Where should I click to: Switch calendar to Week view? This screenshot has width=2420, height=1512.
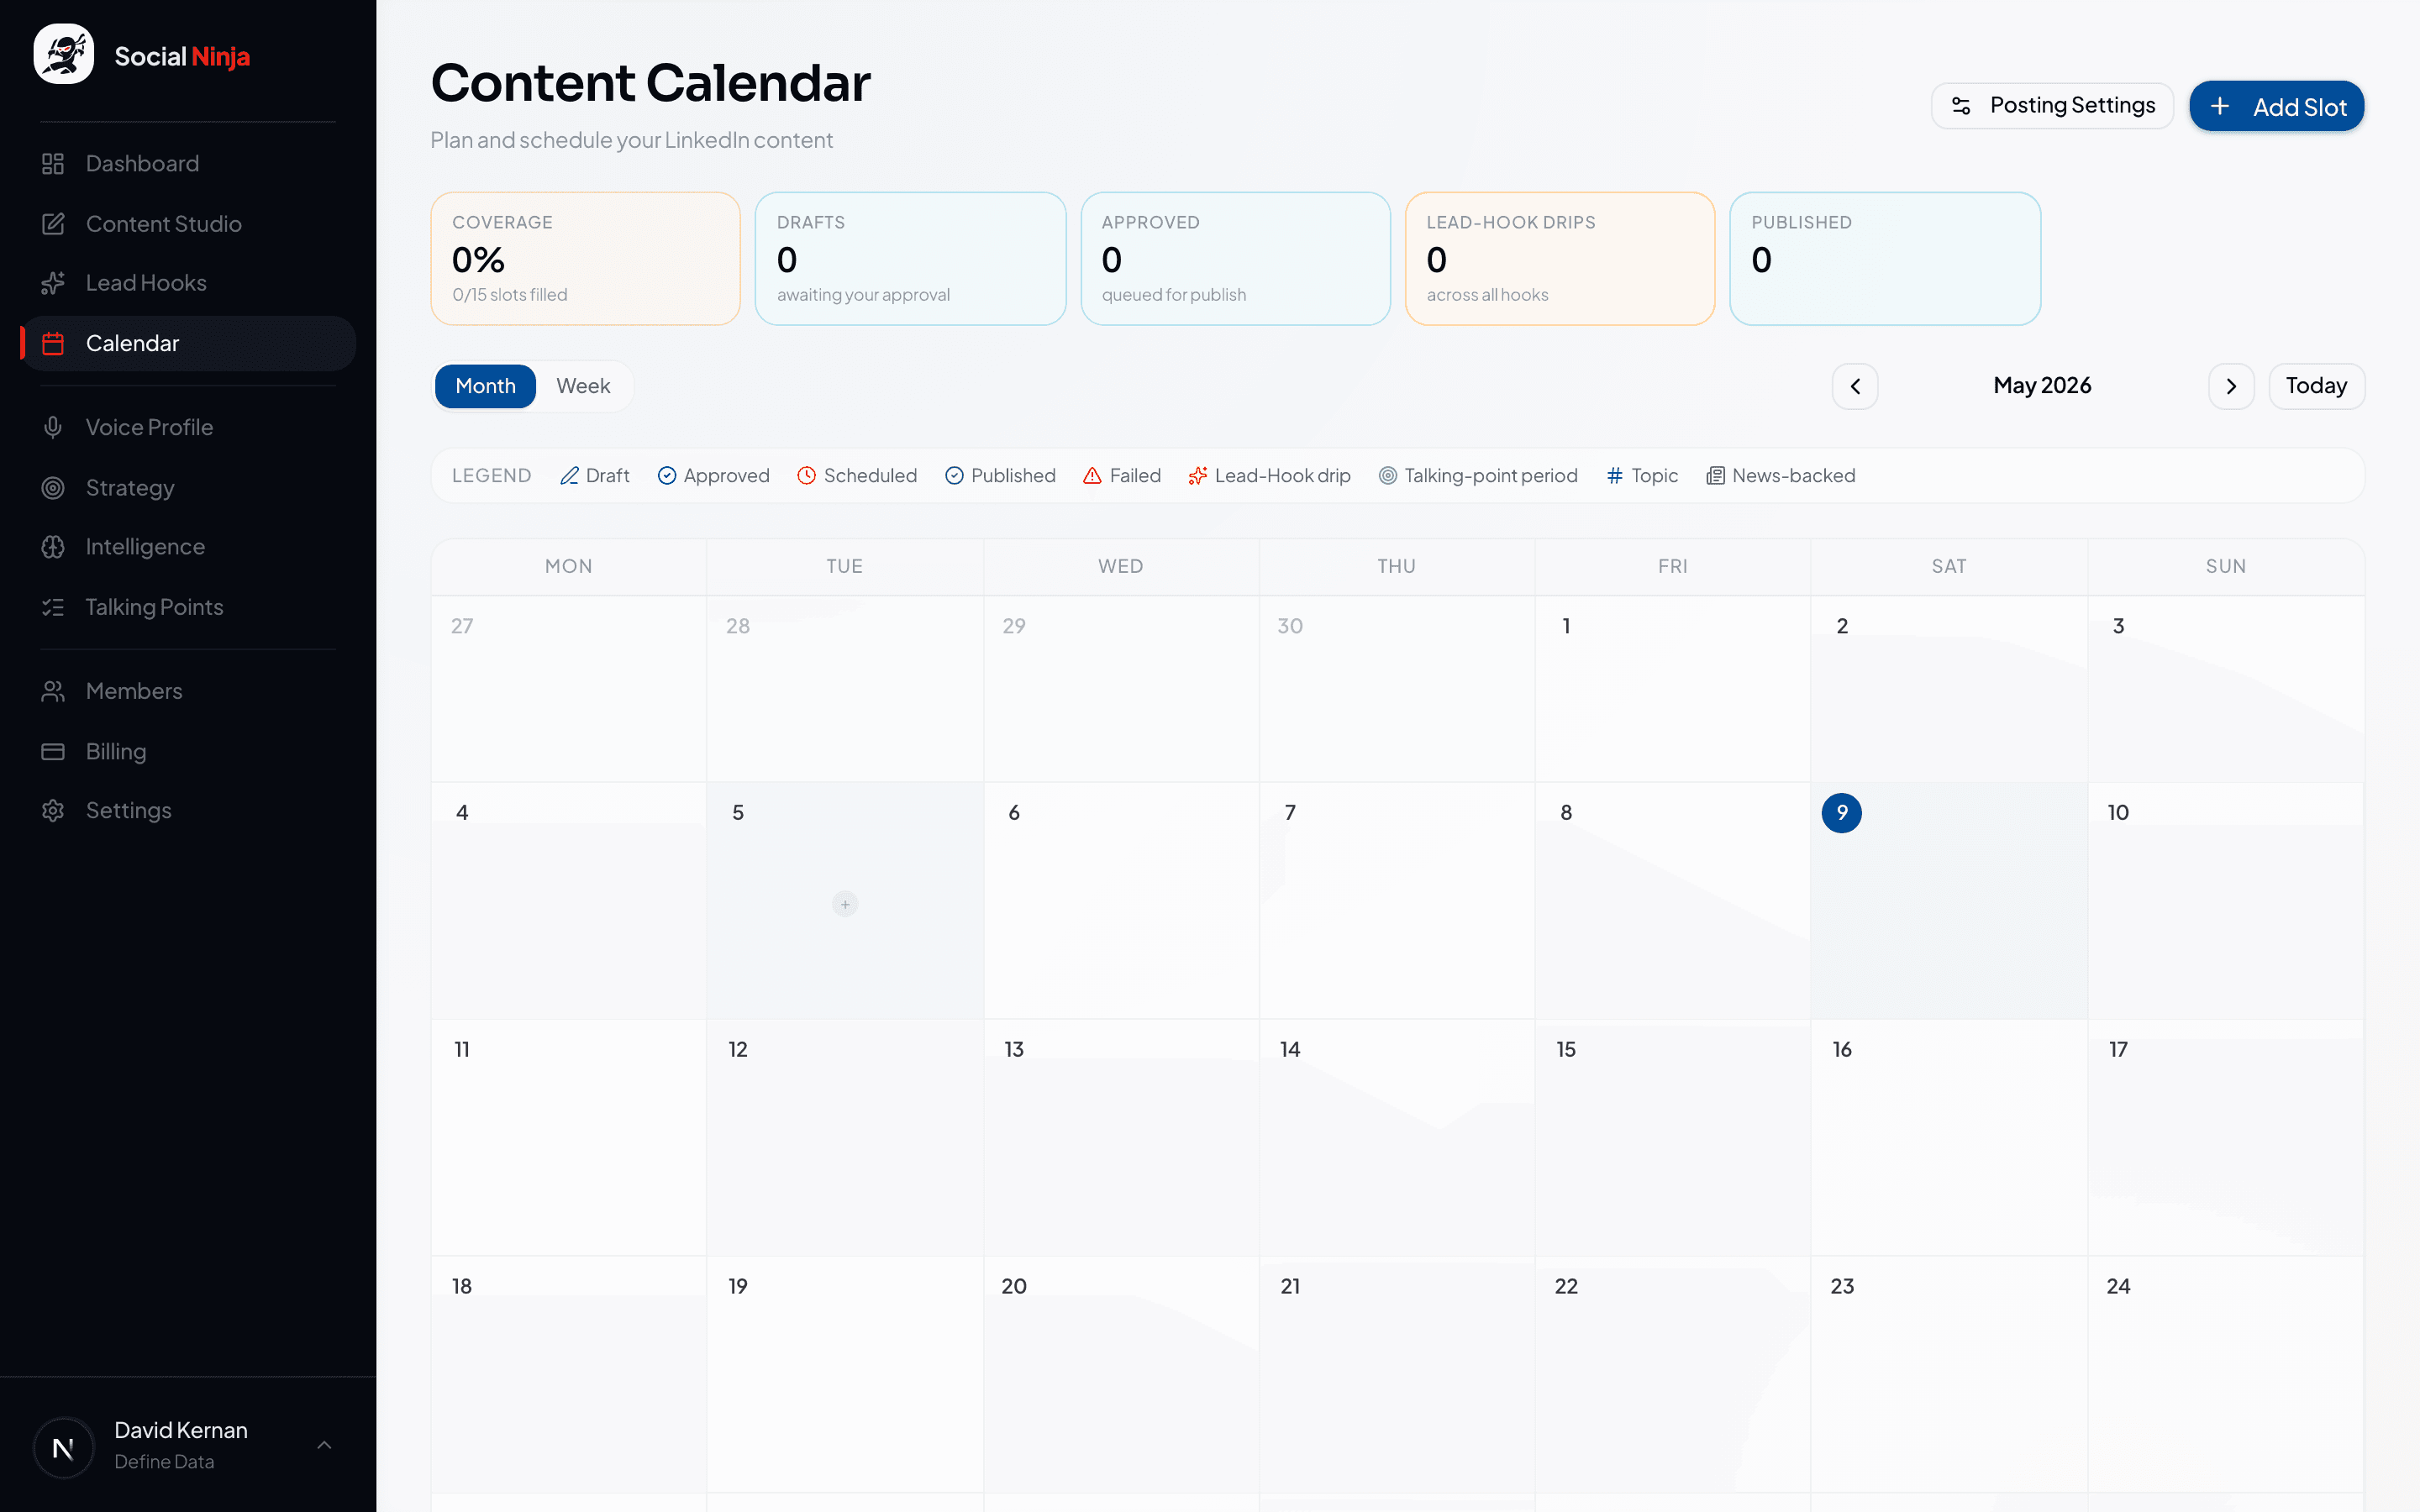(x=583, y=386)
